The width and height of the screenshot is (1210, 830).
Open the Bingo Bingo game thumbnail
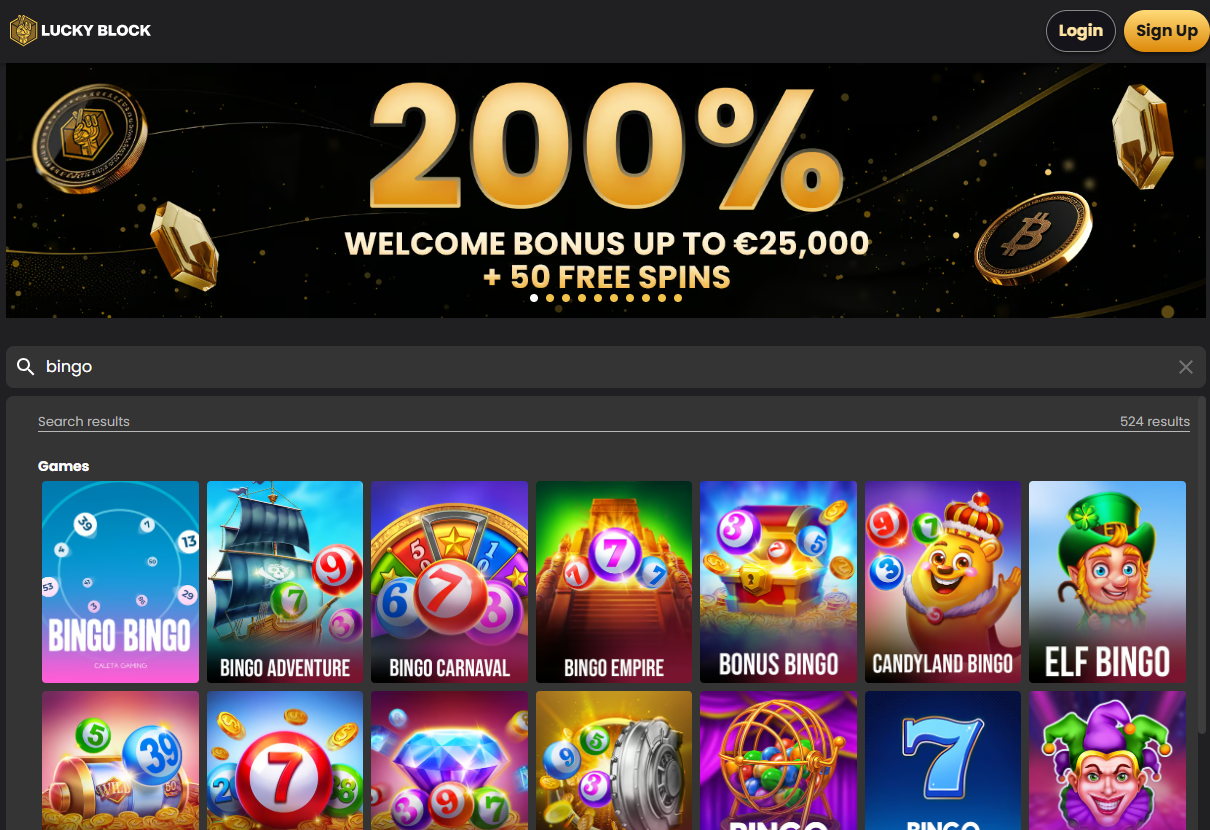tap(120, 582)
